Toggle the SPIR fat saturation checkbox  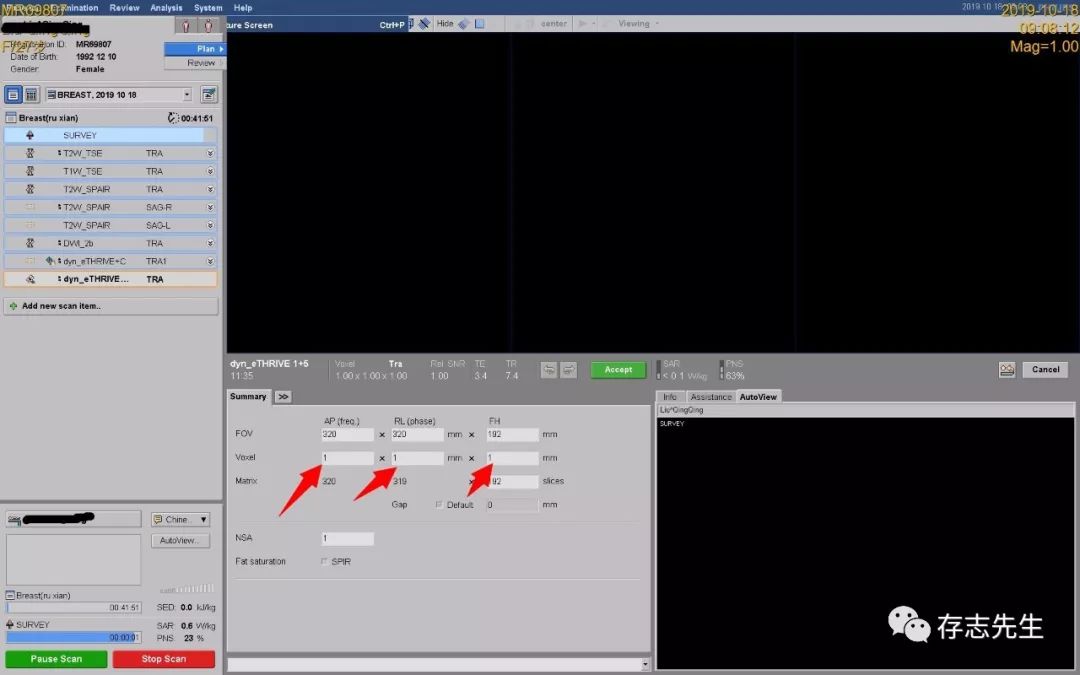pyautogui.click(x=324, y=561)
